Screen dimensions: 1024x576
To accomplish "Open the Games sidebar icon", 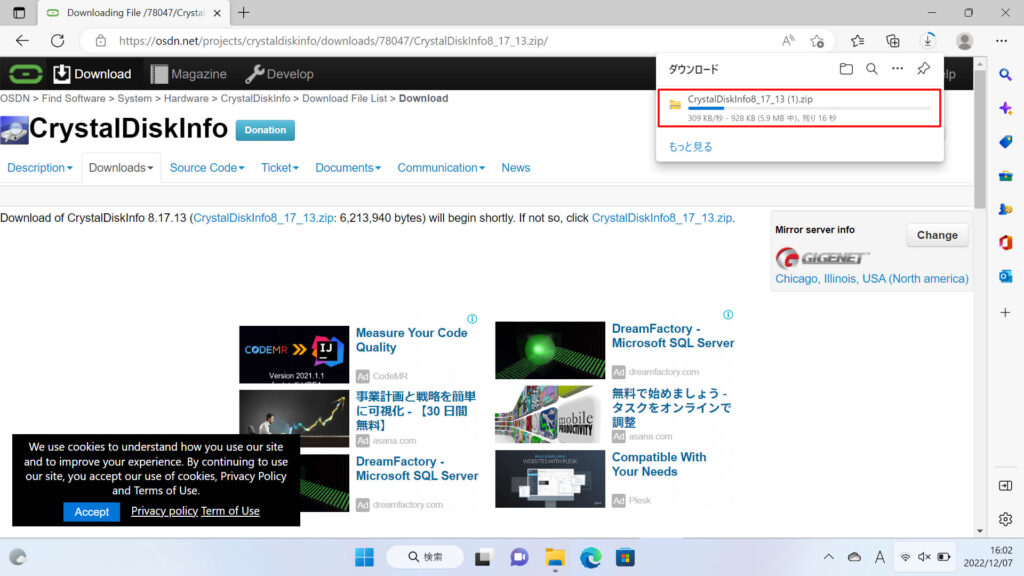I will pyautogui.click(x=1006, y=209).
